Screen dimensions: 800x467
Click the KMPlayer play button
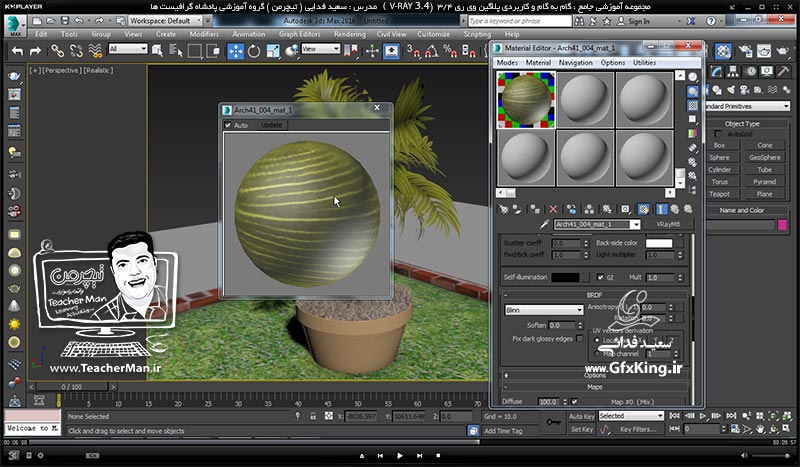pos(399,455)
